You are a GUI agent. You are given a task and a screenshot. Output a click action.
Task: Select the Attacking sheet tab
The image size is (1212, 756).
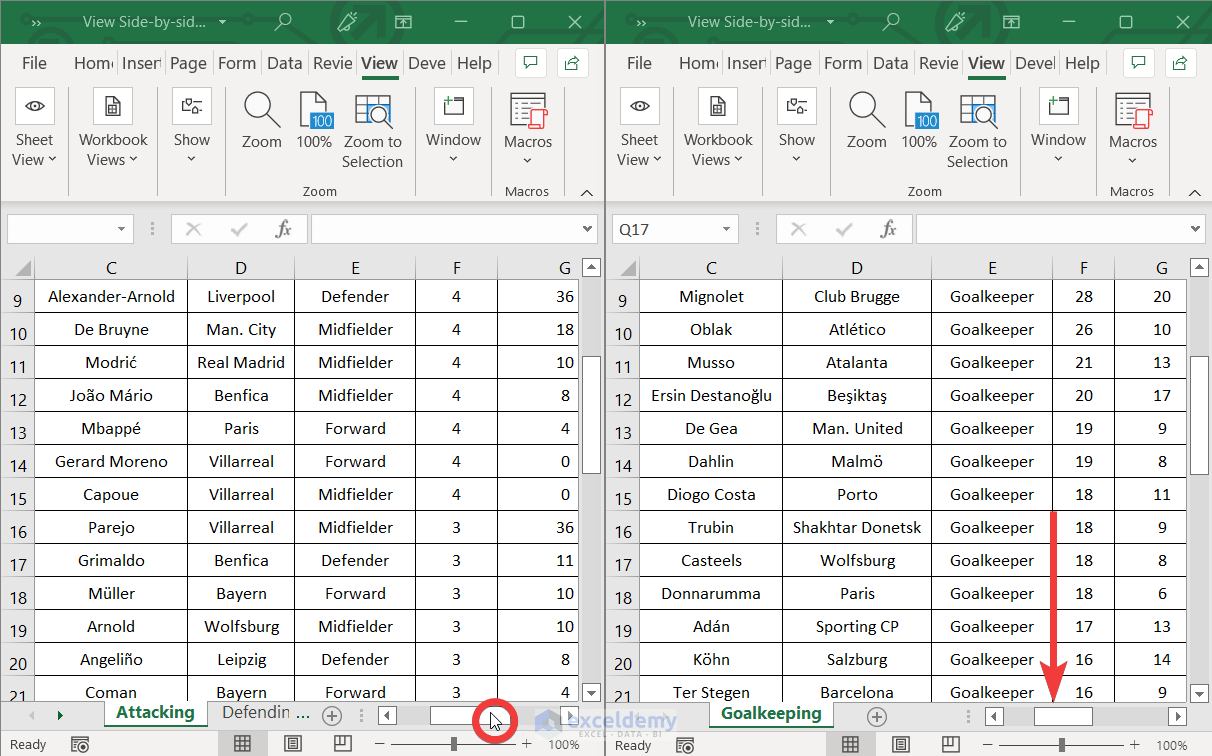[x=155, y=713]
